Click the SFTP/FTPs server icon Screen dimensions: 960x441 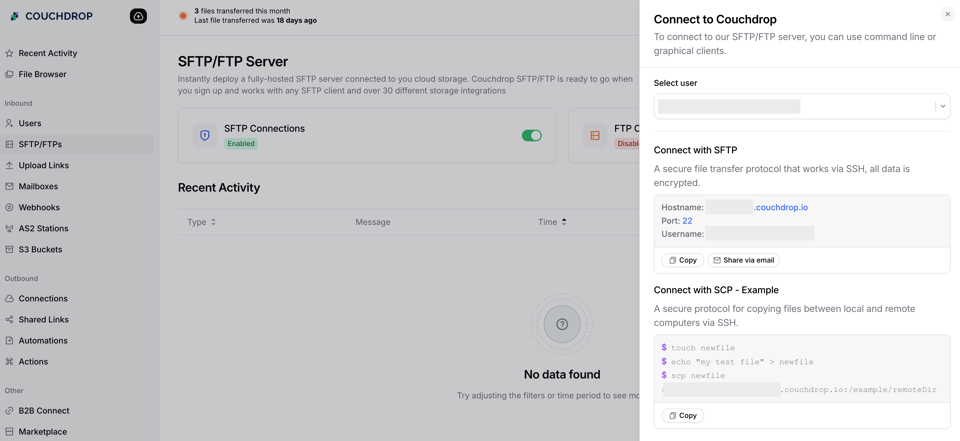(9, 145)
